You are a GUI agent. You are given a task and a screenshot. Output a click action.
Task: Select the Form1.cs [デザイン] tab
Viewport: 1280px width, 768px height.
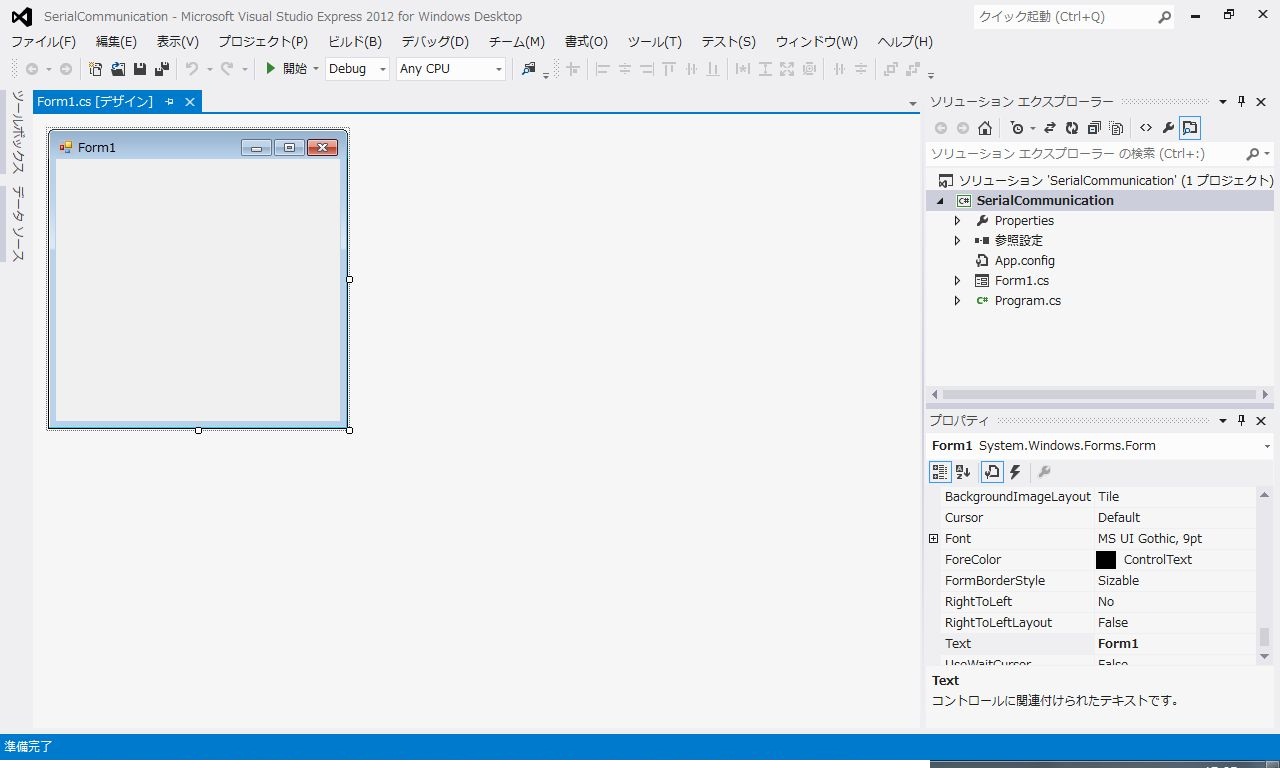[x=95, y=102]
